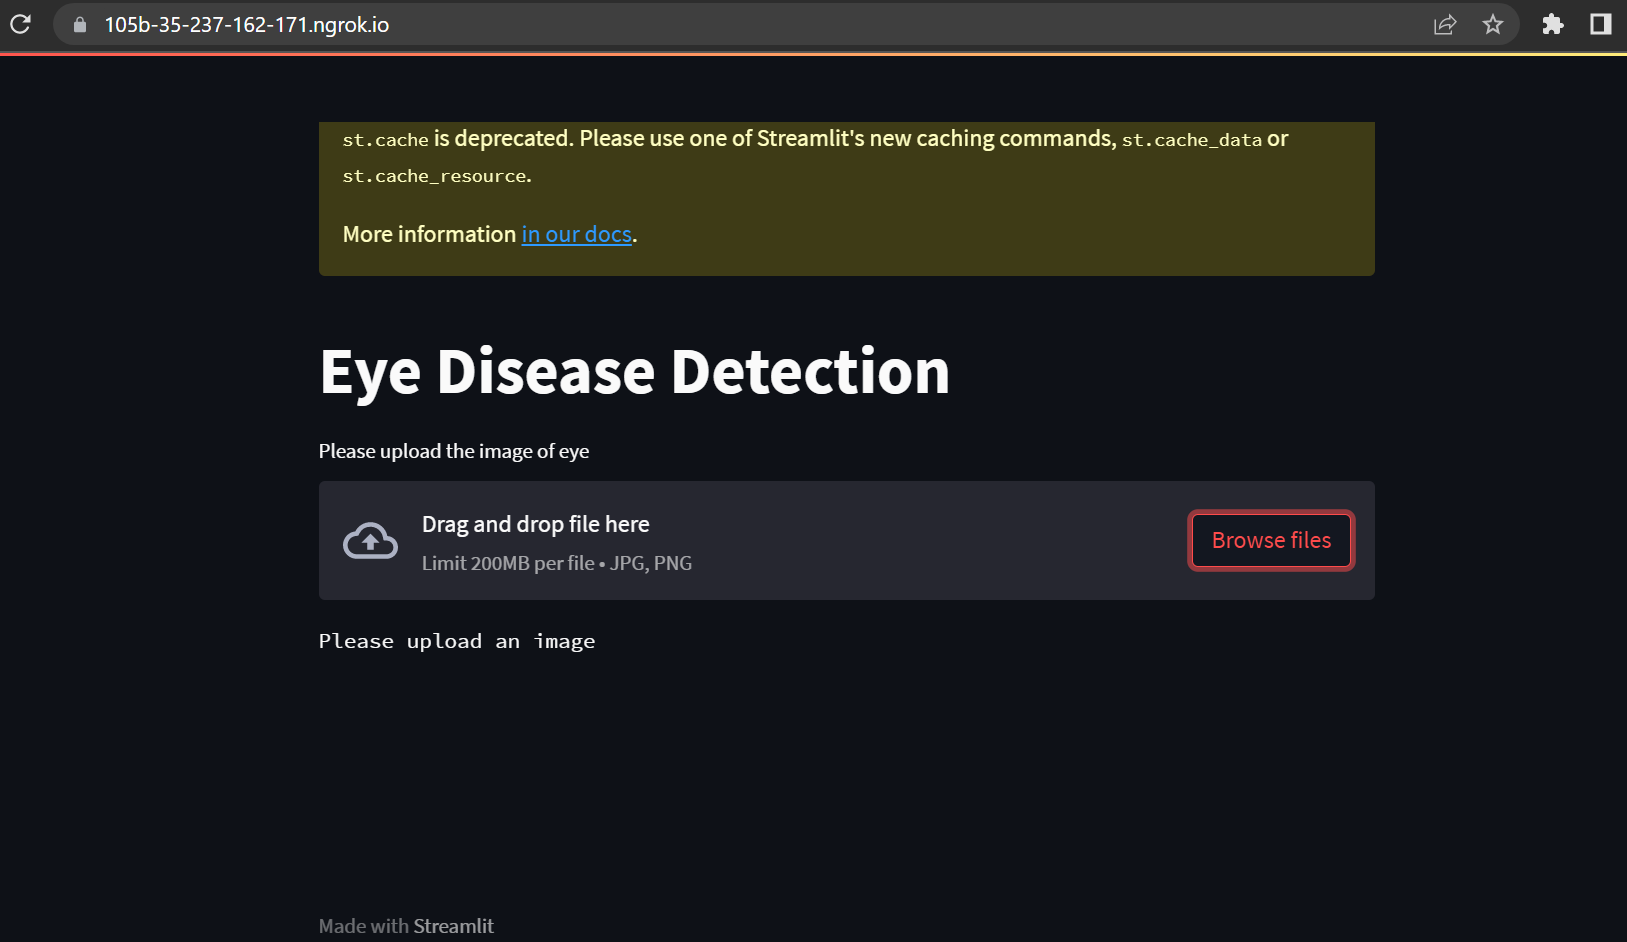Open the 'in our docs' link

pos(576,234)
